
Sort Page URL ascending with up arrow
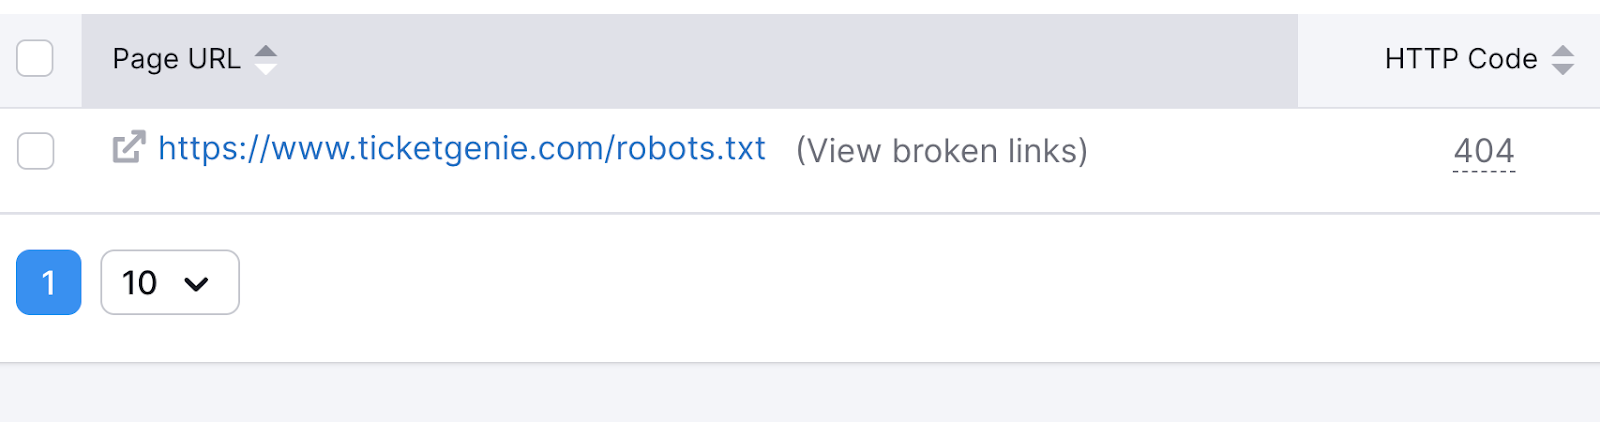coord(266,51)
